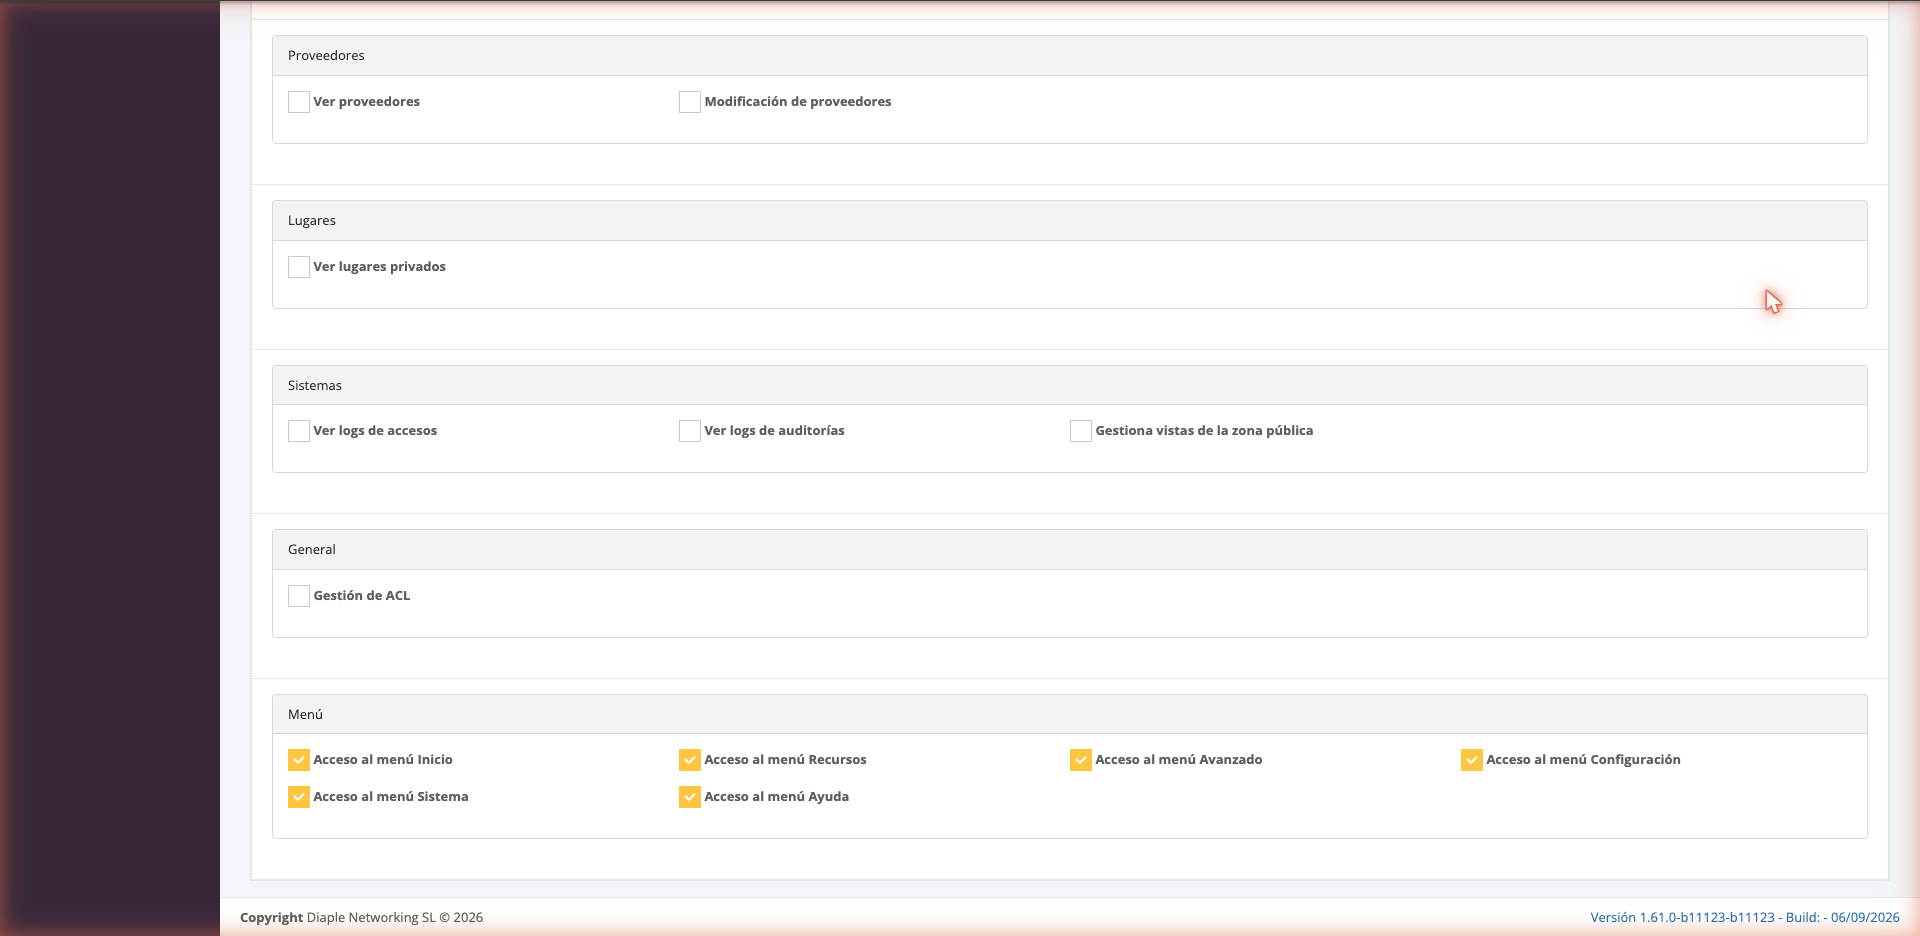Disable Acceso al menú Avanzado

(1080, 760)
